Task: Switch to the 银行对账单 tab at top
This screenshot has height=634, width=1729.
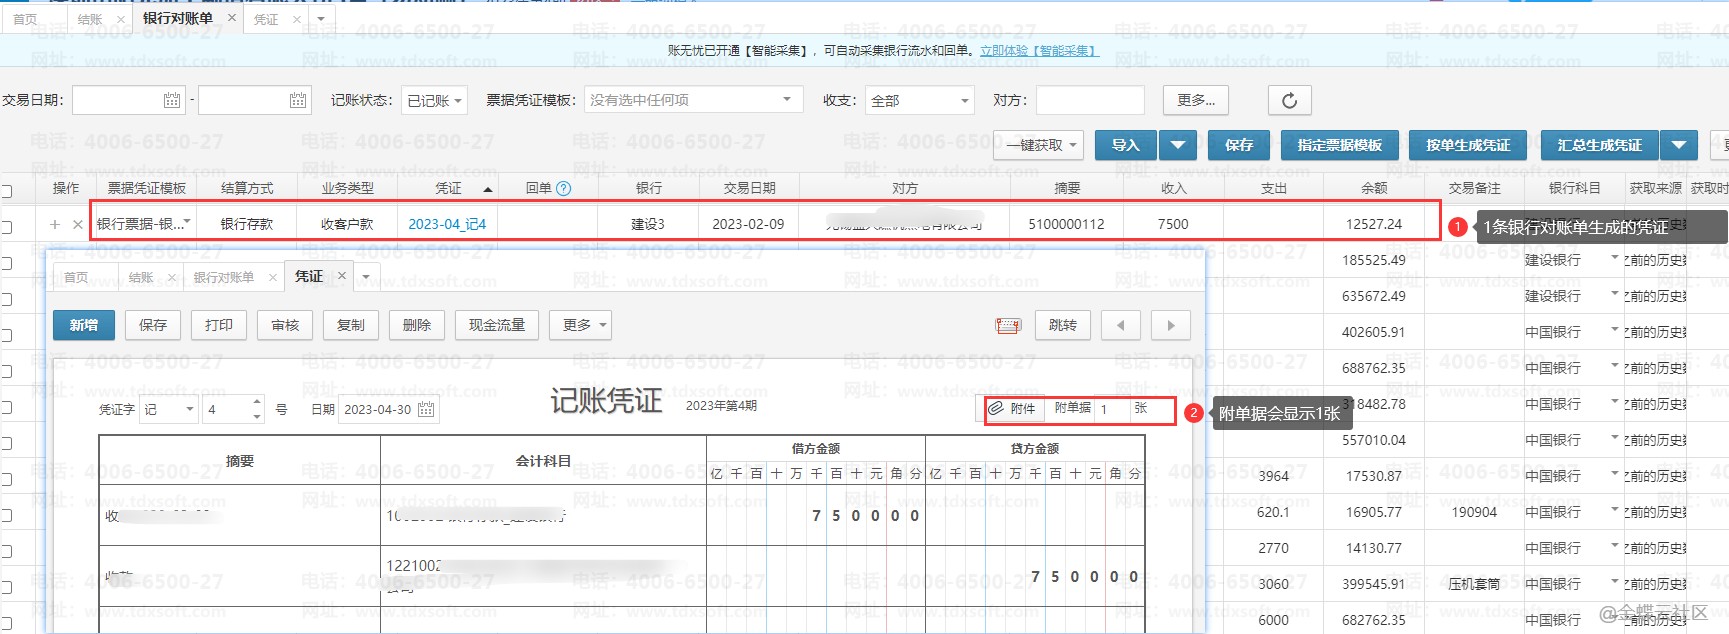Action: click(177, 18)
